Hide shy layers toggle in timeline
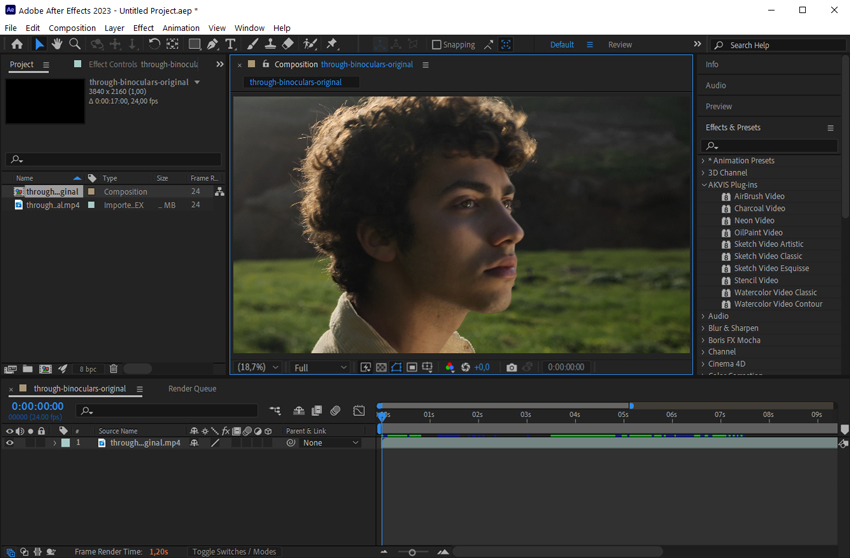Viewport: 850px width, 558px height. pos(299,411)
